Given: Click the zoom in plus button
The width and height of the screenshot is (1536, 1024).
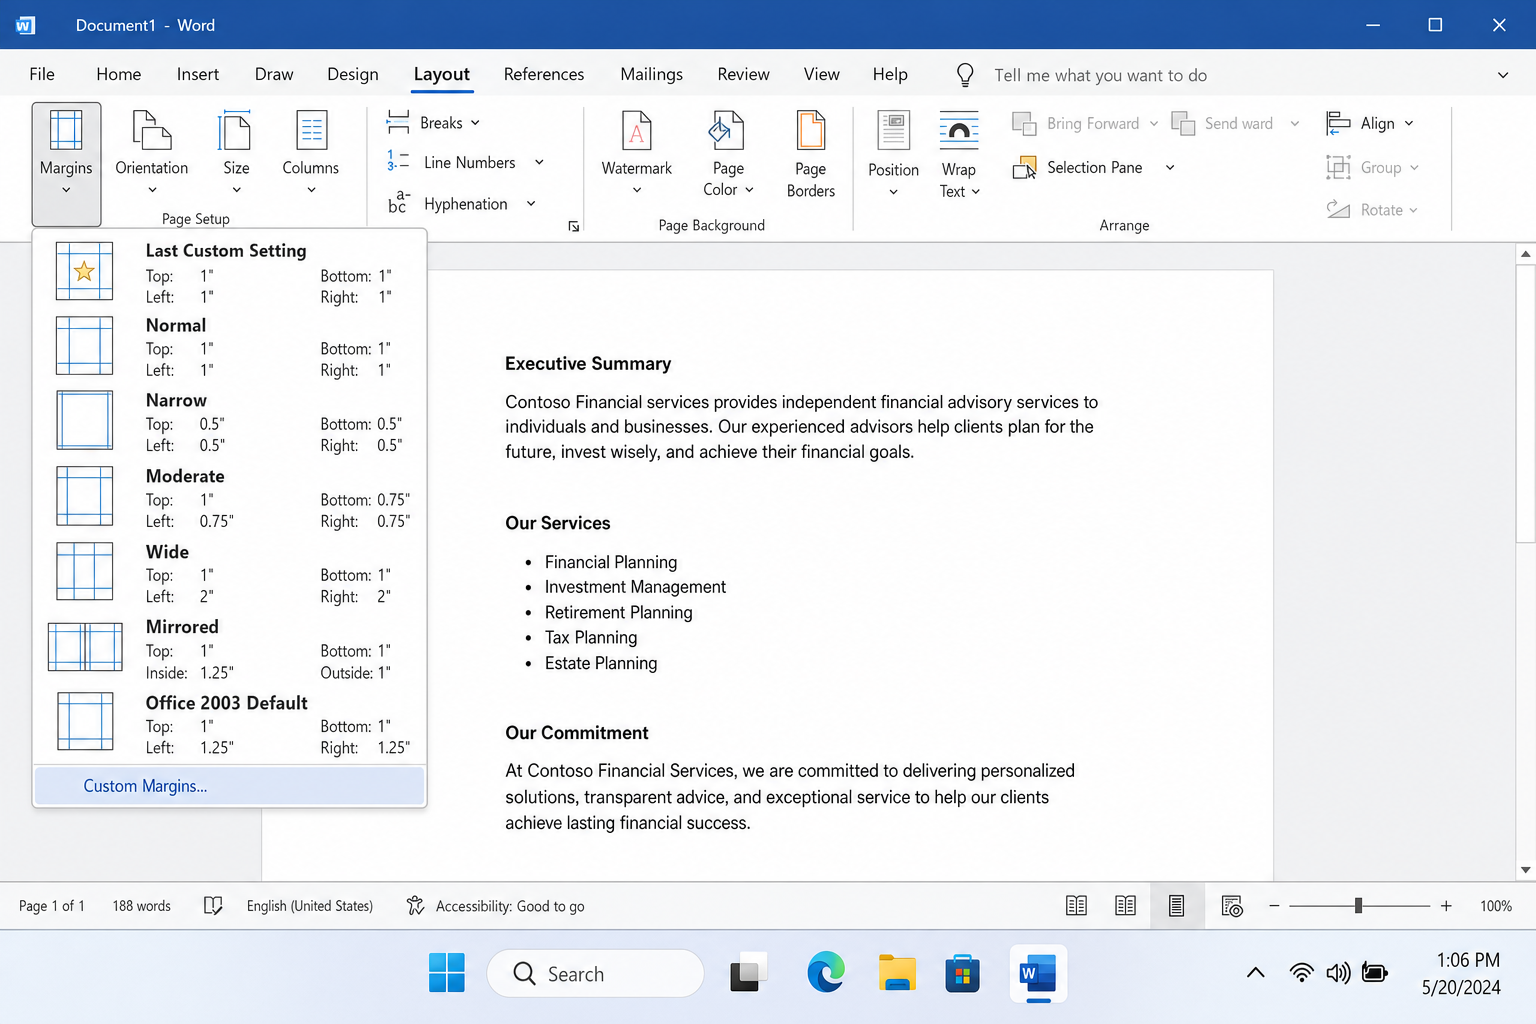Looking at the screenshot, I should click(1446, 906).
